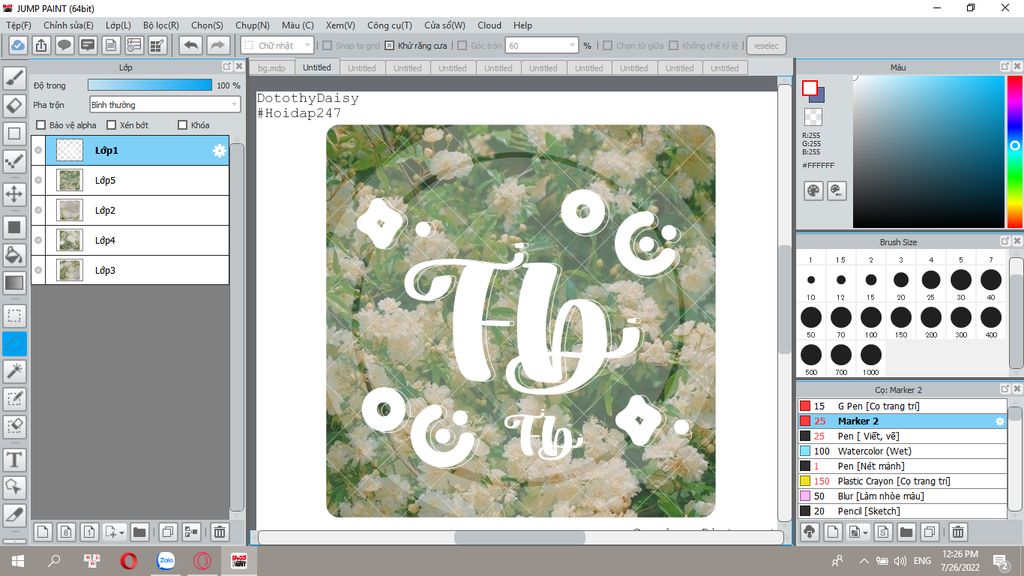This screenshot has width=1024, height=576.
Task: Select the Eraser tool
Action: (14, 106)
